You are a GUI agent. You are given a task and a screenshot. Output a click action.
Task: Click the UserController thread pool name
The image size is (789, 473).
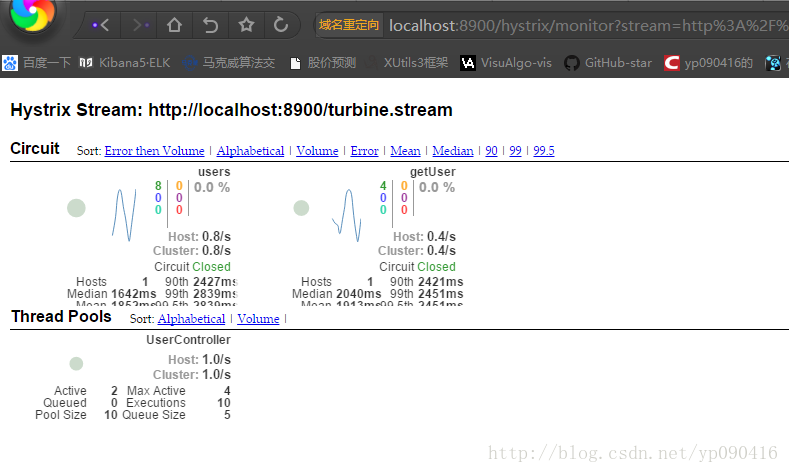tap(188, 340)
